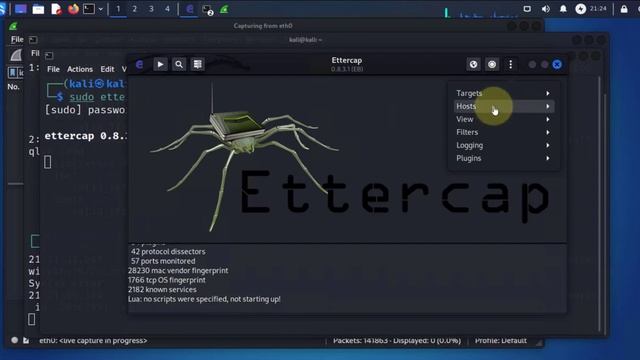Switch to workspace 4
Image resolution: width=640 pixels, height=360 pixels.
(x=167, y=9)
